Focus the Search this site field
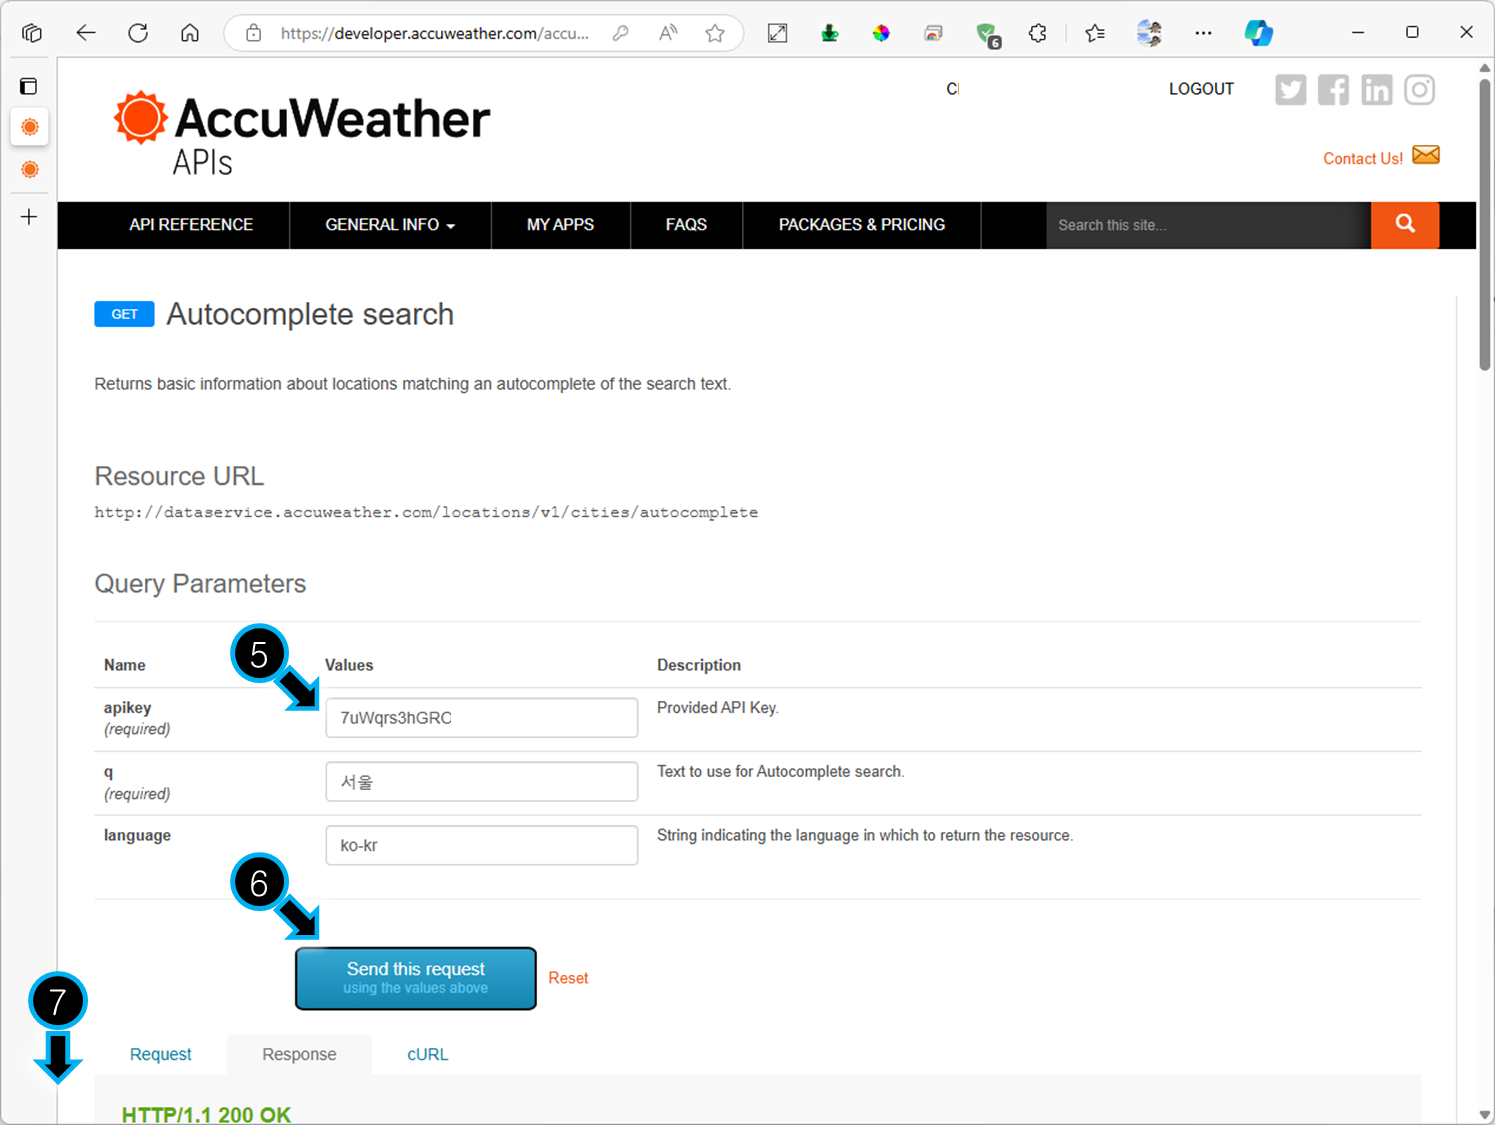Viewport: 1495px width, 1125px height. 1208,225
